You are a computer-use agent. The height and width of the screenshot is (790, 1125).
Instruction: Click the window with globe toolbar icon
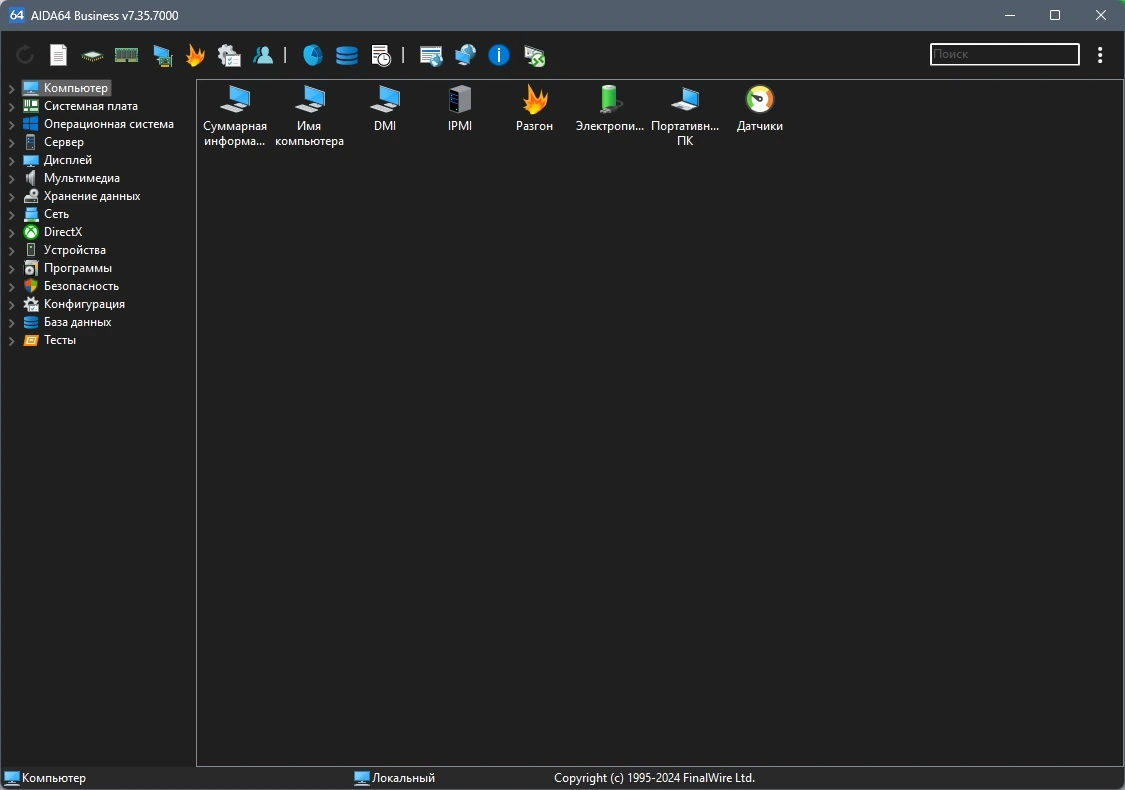click(x=431, y=55)
